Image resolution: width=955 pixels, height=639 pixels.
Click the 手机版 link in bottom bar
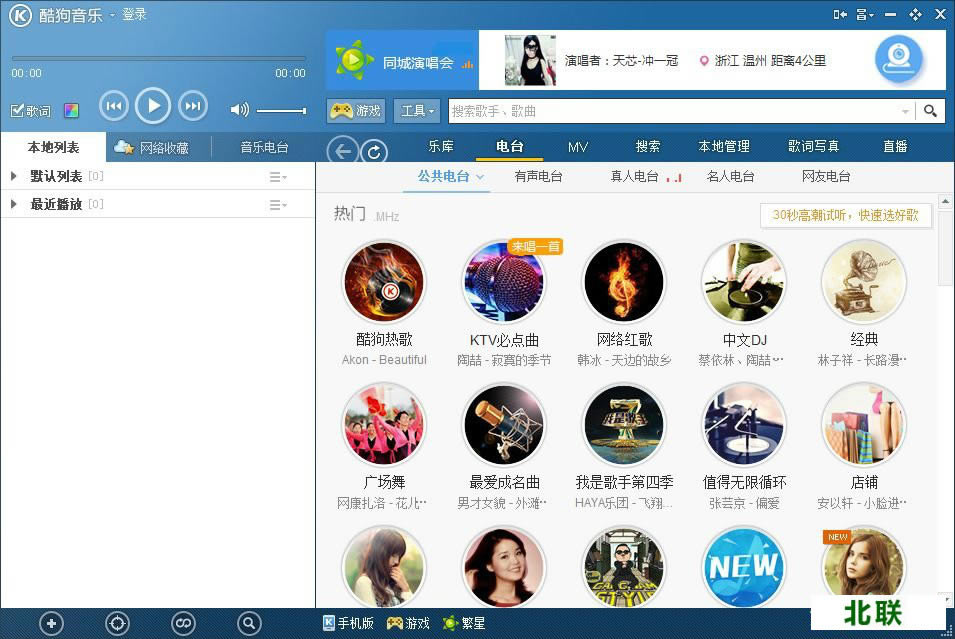tap(348, 623)
